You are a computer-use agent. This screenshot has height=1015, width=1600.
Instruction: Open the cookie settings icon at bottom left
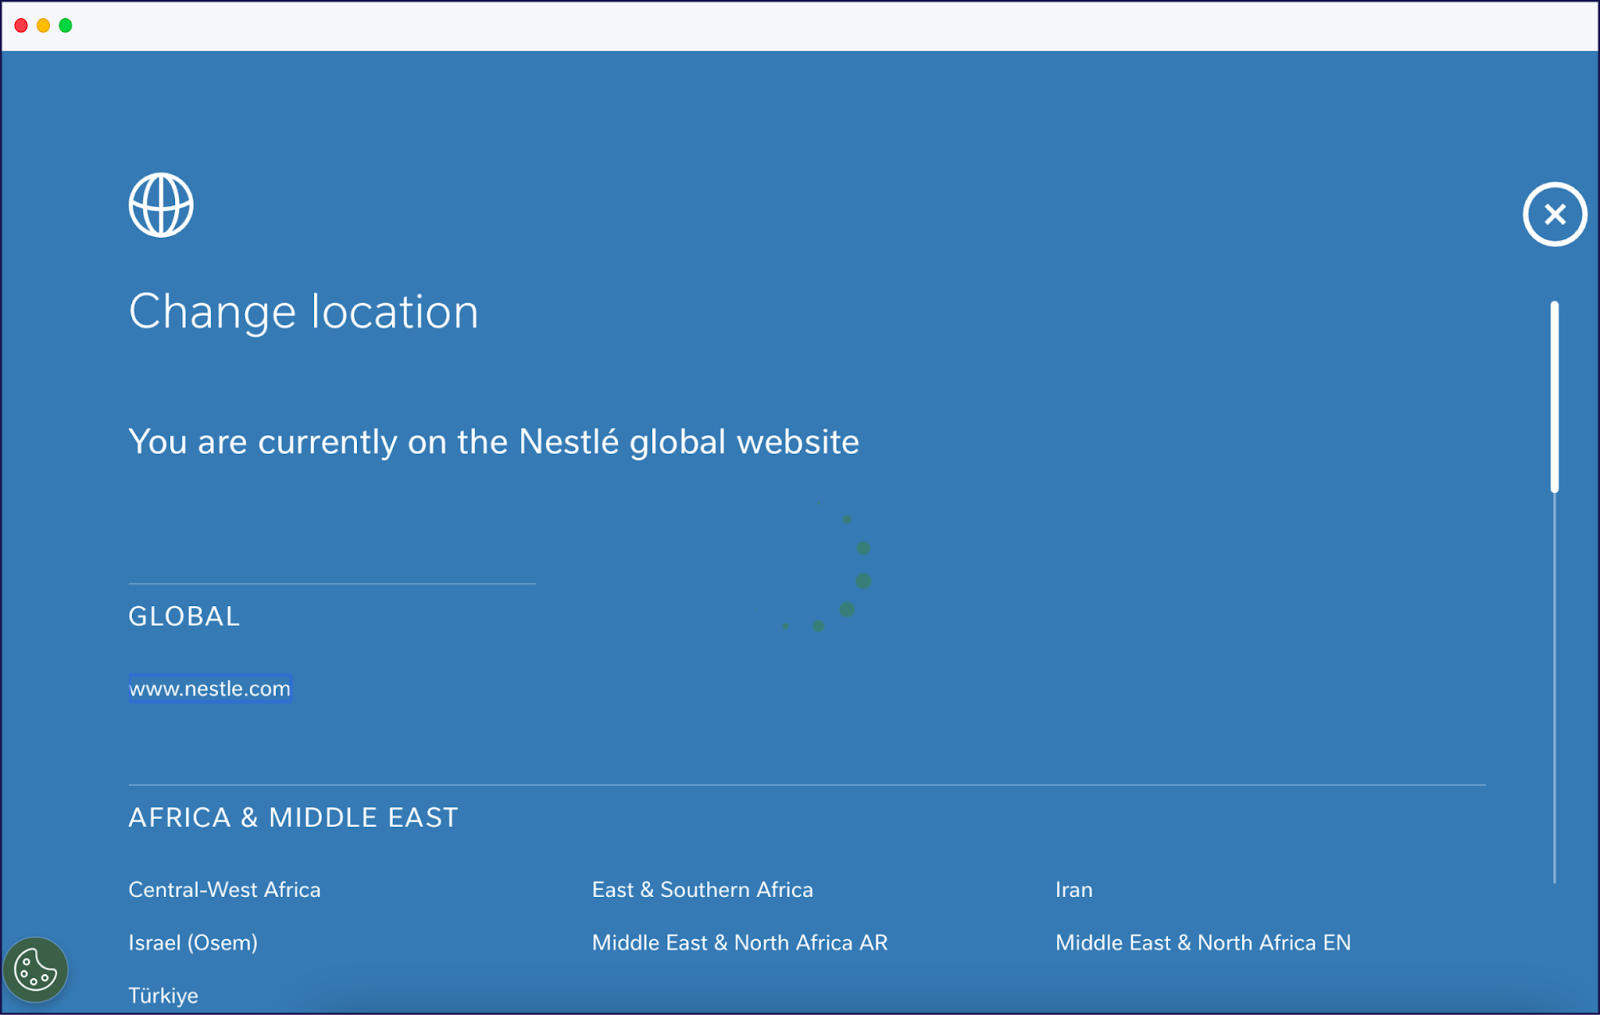click(x=37, y=968)
